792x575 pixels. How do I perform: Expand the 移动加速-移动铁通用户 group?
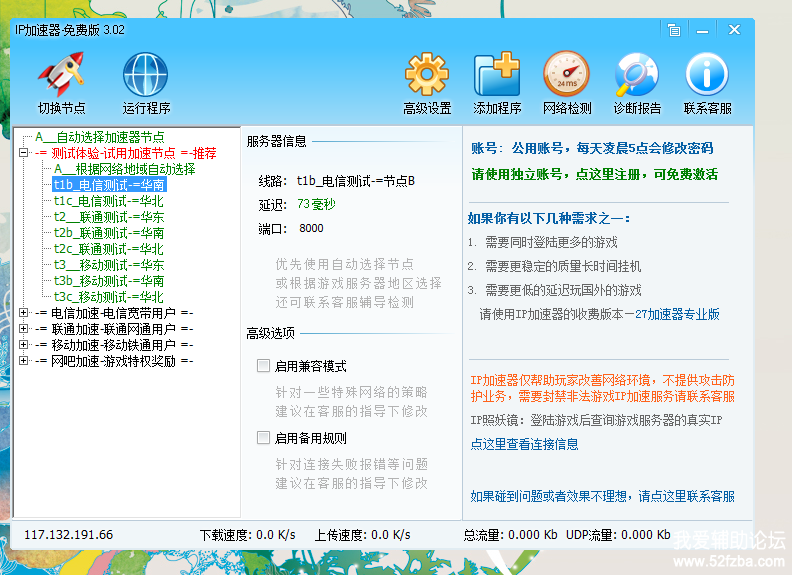pyautogui.click(x=23, y=345)
